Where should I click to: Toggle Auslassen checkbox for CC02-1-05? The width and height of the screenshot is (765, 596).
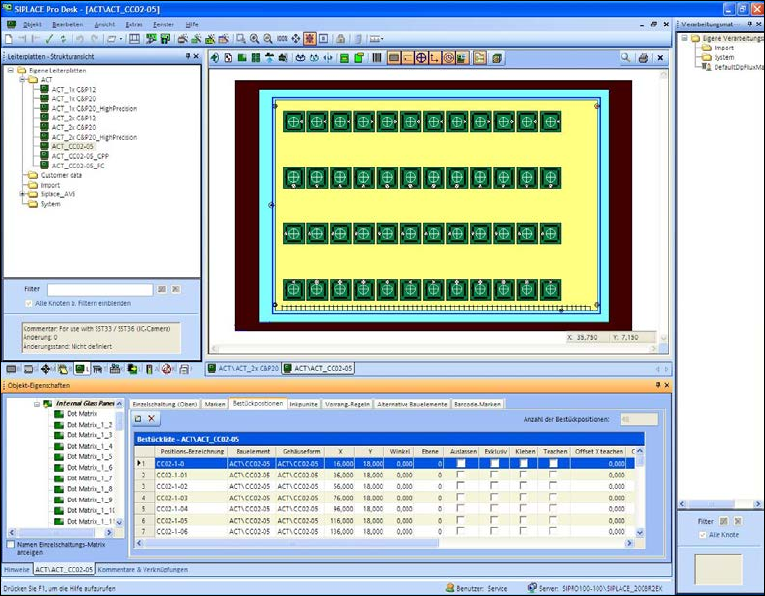(x=460, y=520)
